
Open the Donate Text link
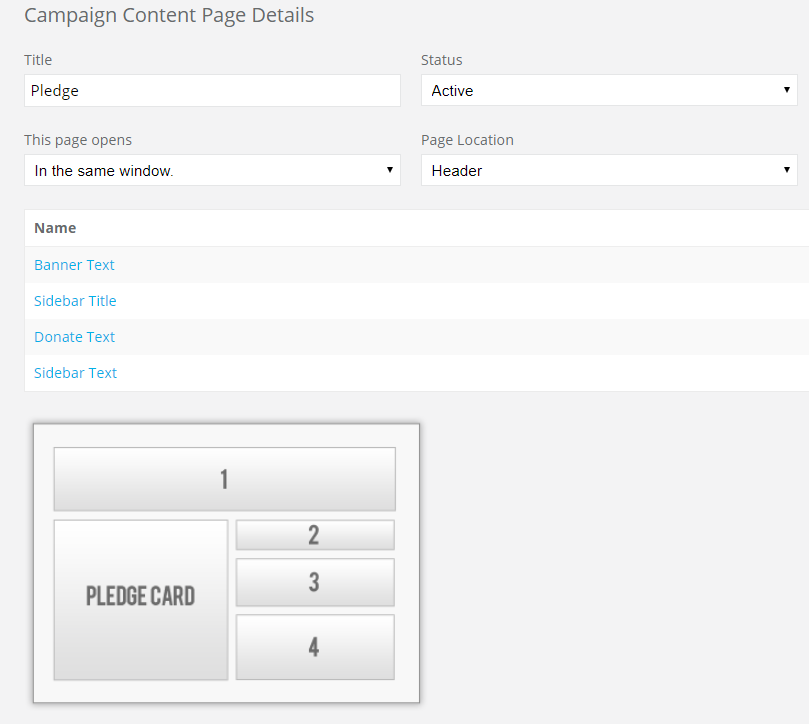tap(74, 337)
